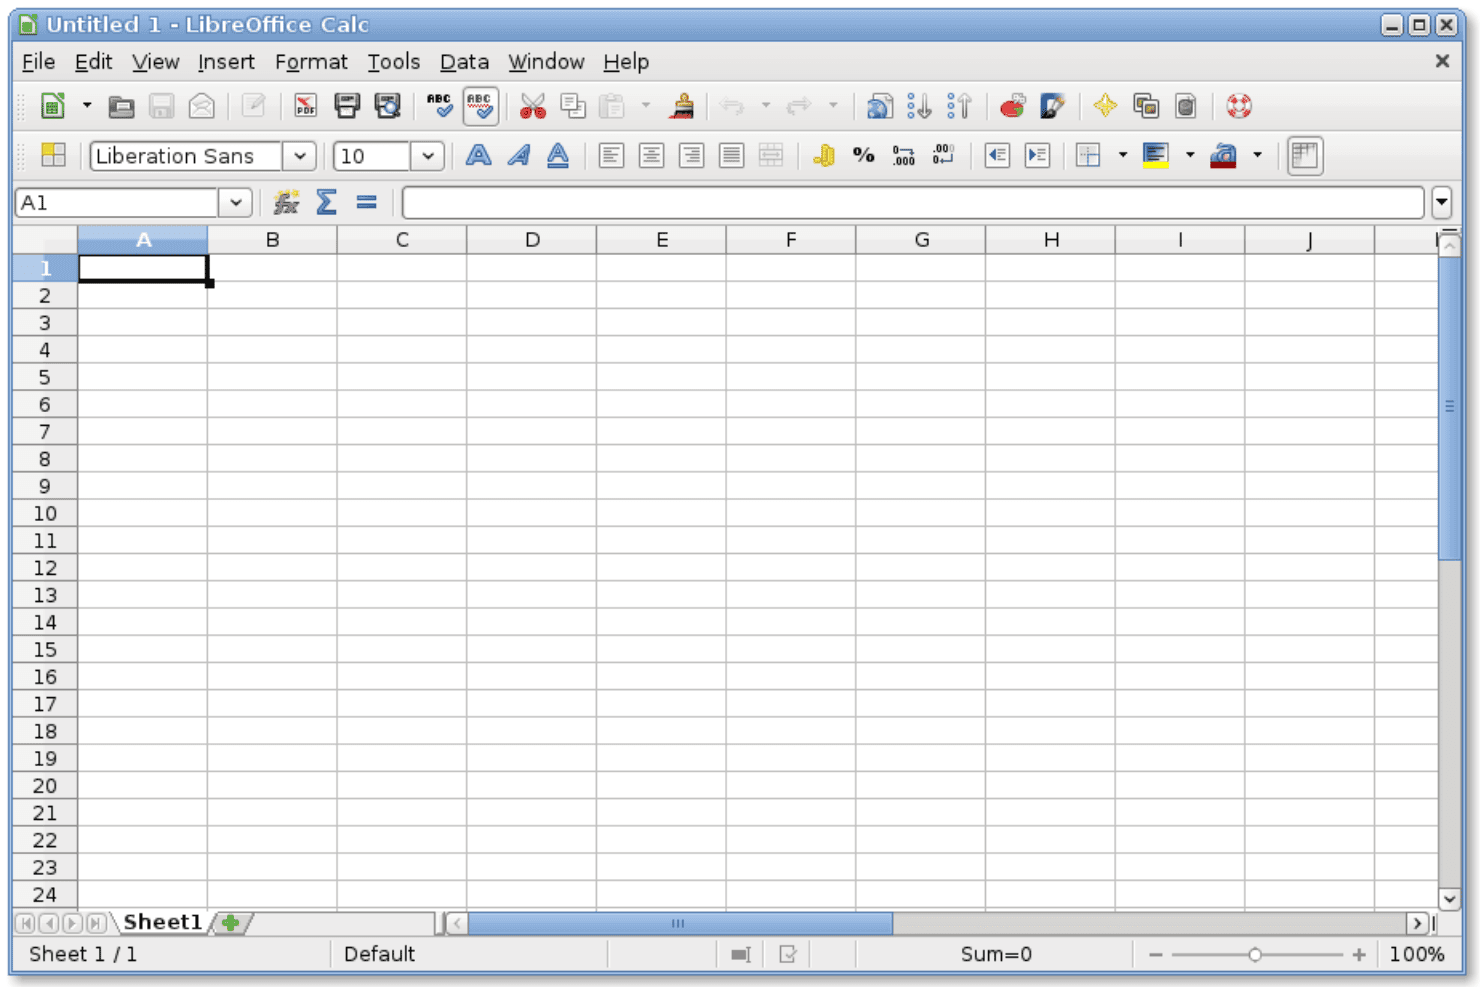Select row 12 header

point(45,568)
